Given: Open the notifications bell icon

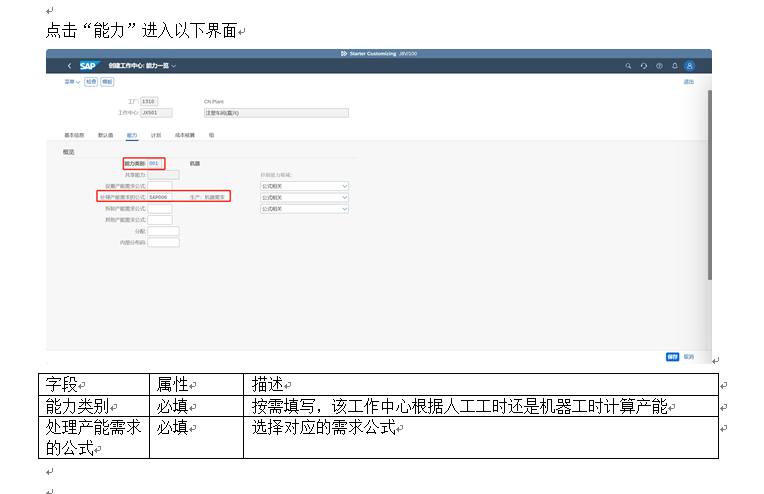Looking at the screenshot, I should pyautogui.click(x=674, y=66).
